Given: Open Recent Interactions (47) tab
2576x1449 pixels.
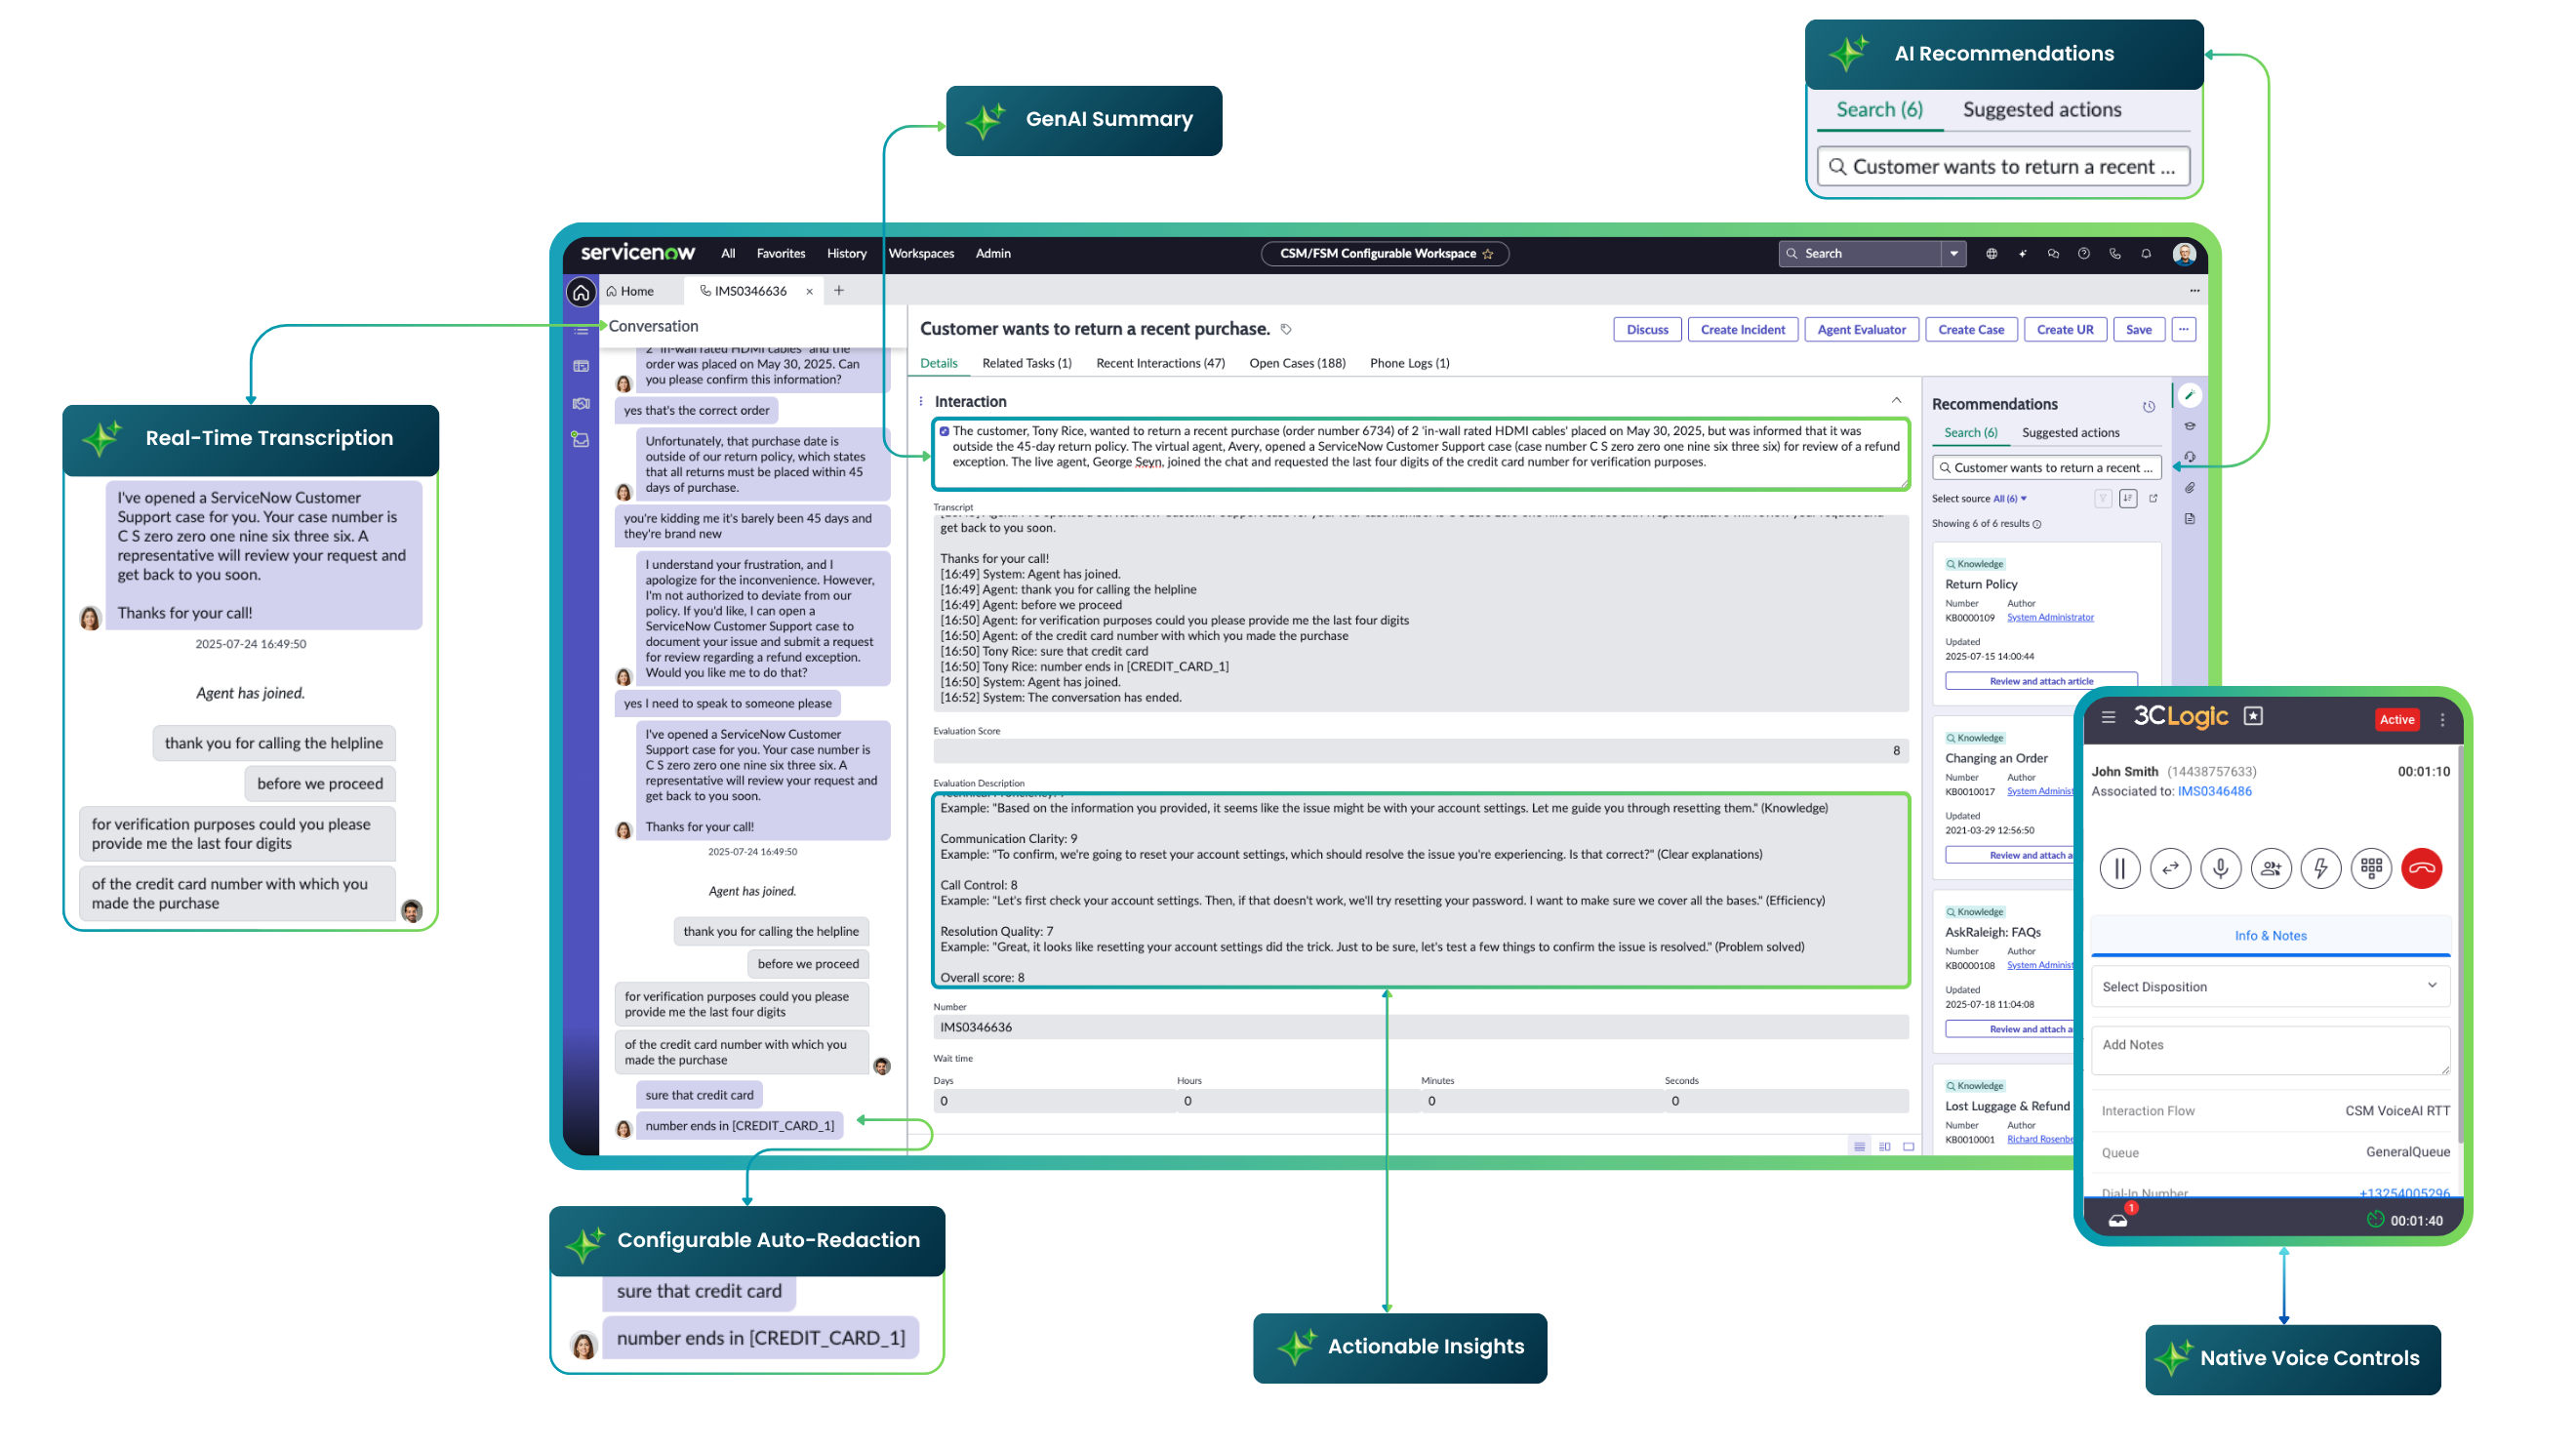Looking at the screenshot, I should pos(1160,363).
